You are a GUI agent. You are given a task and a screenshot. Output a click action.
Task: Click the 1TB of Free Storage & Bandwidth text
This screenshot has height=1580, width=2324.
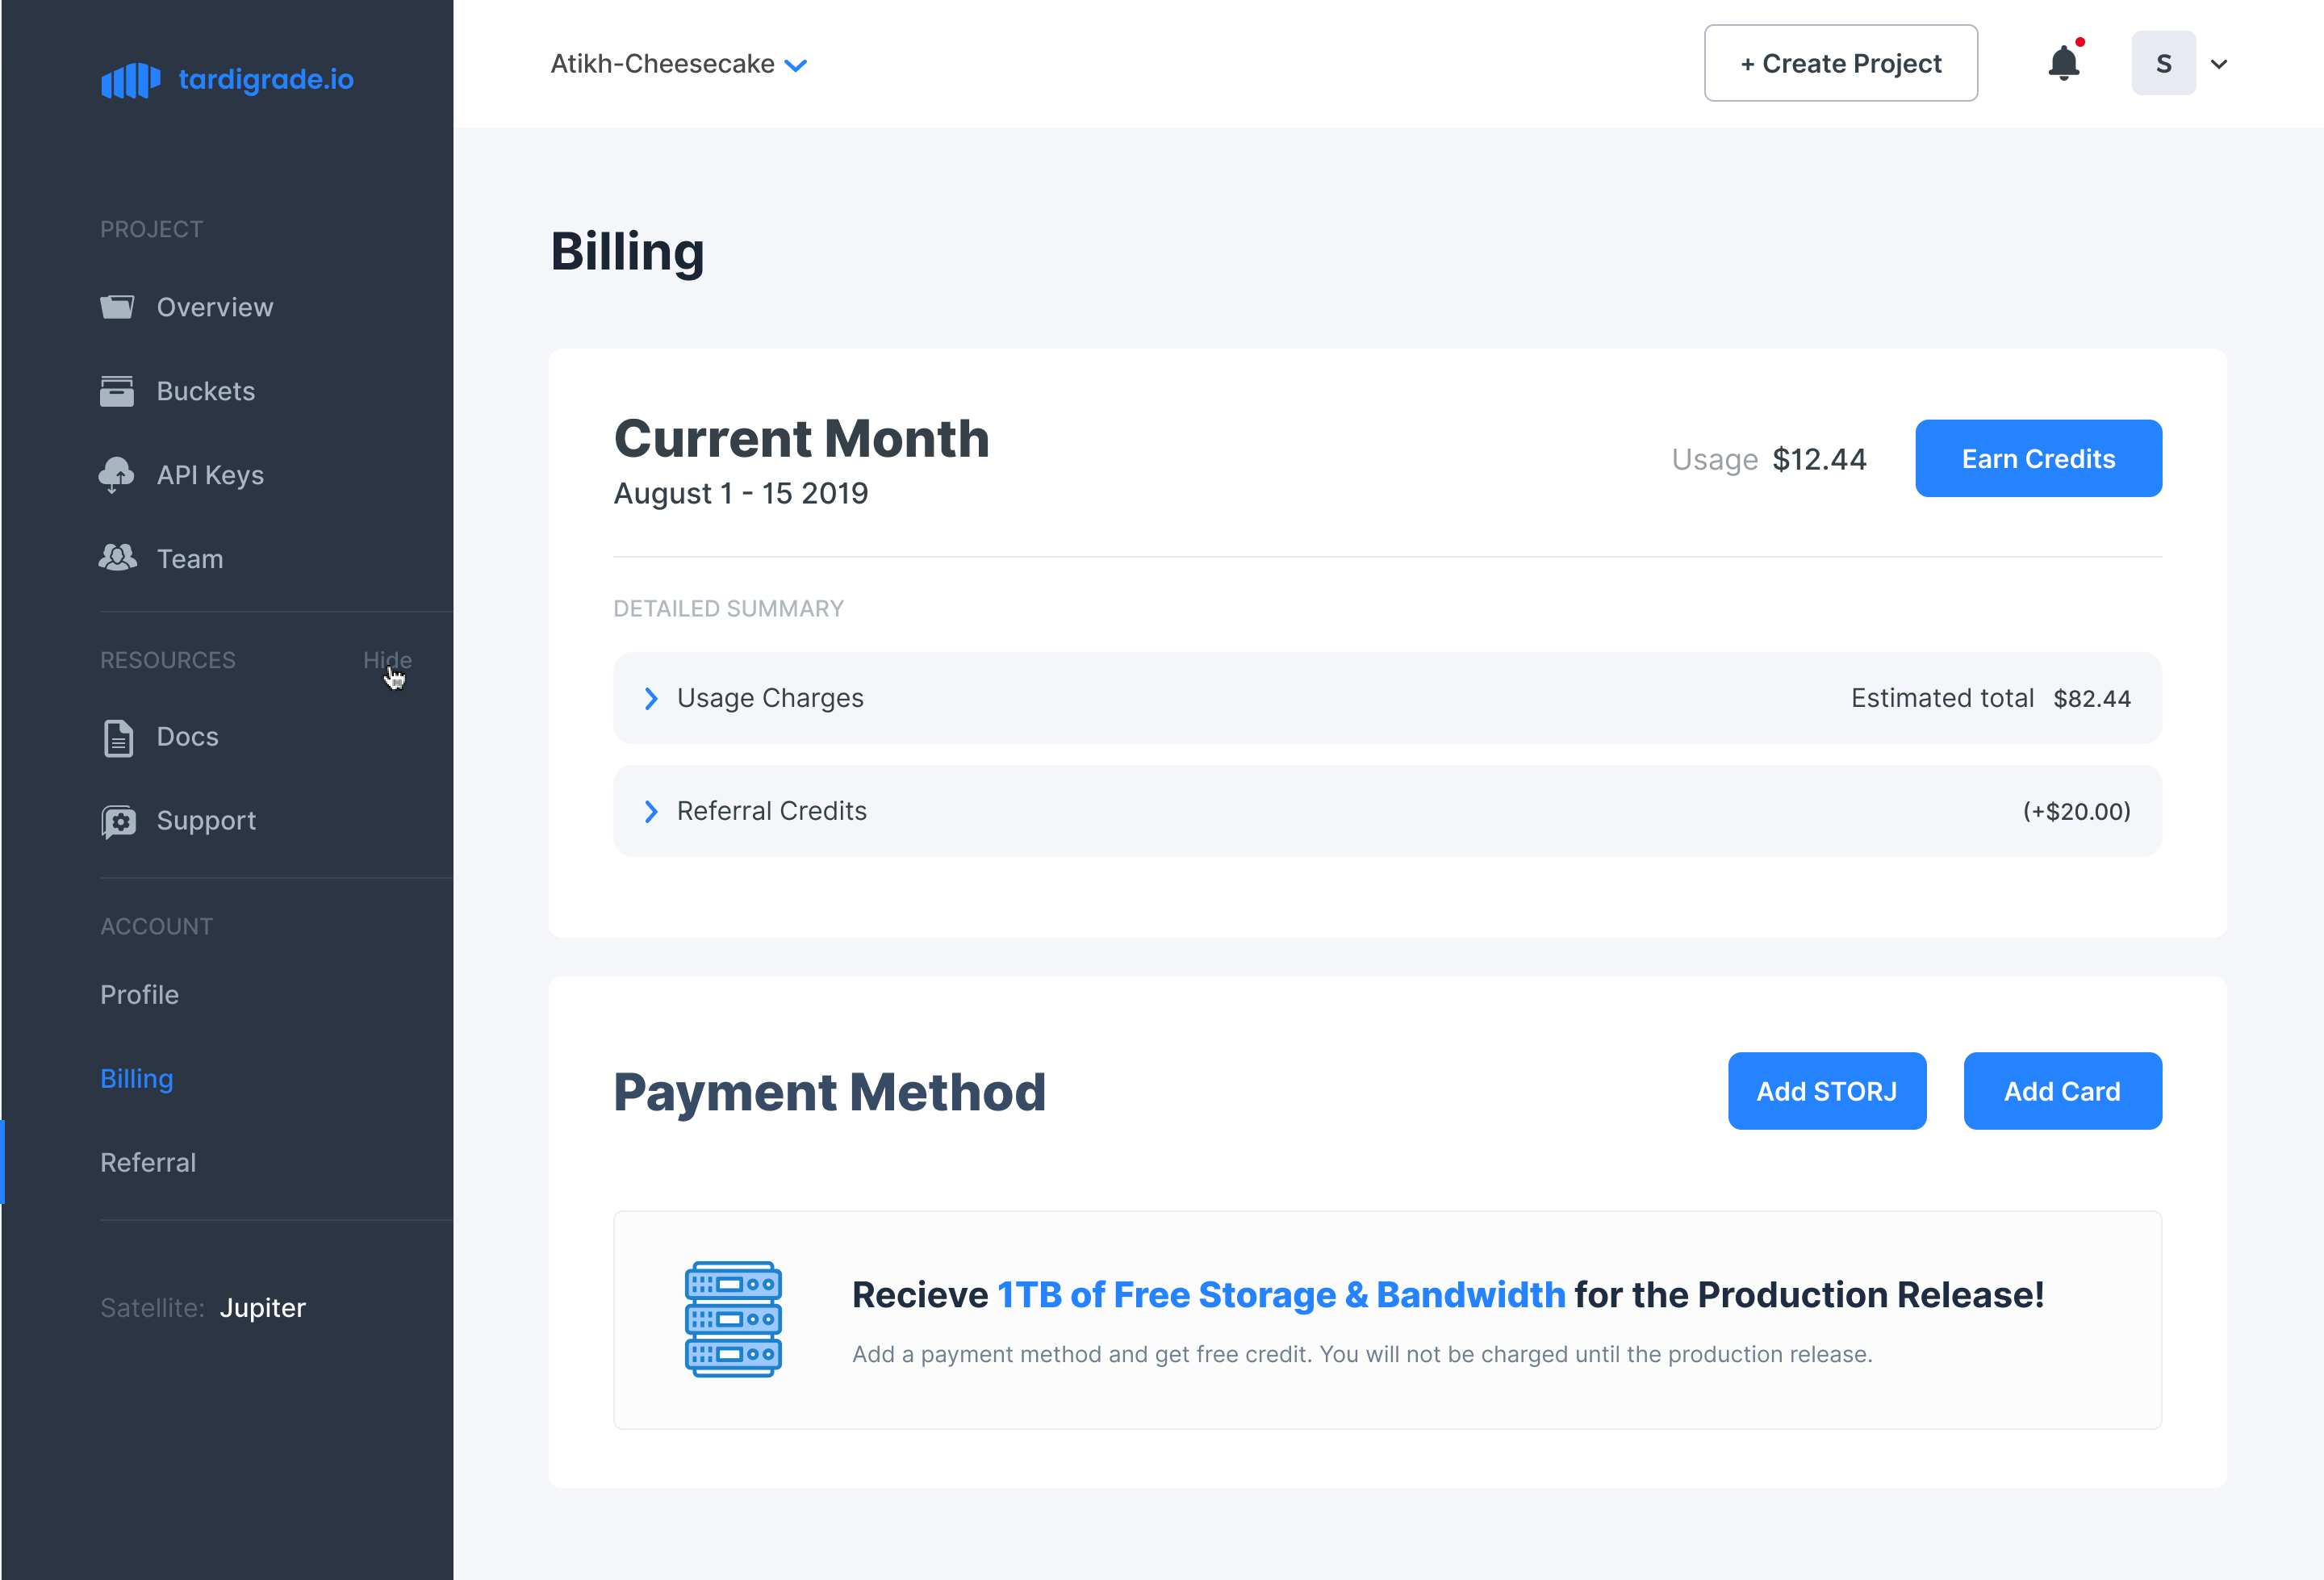click(x=1281, y=1295)
